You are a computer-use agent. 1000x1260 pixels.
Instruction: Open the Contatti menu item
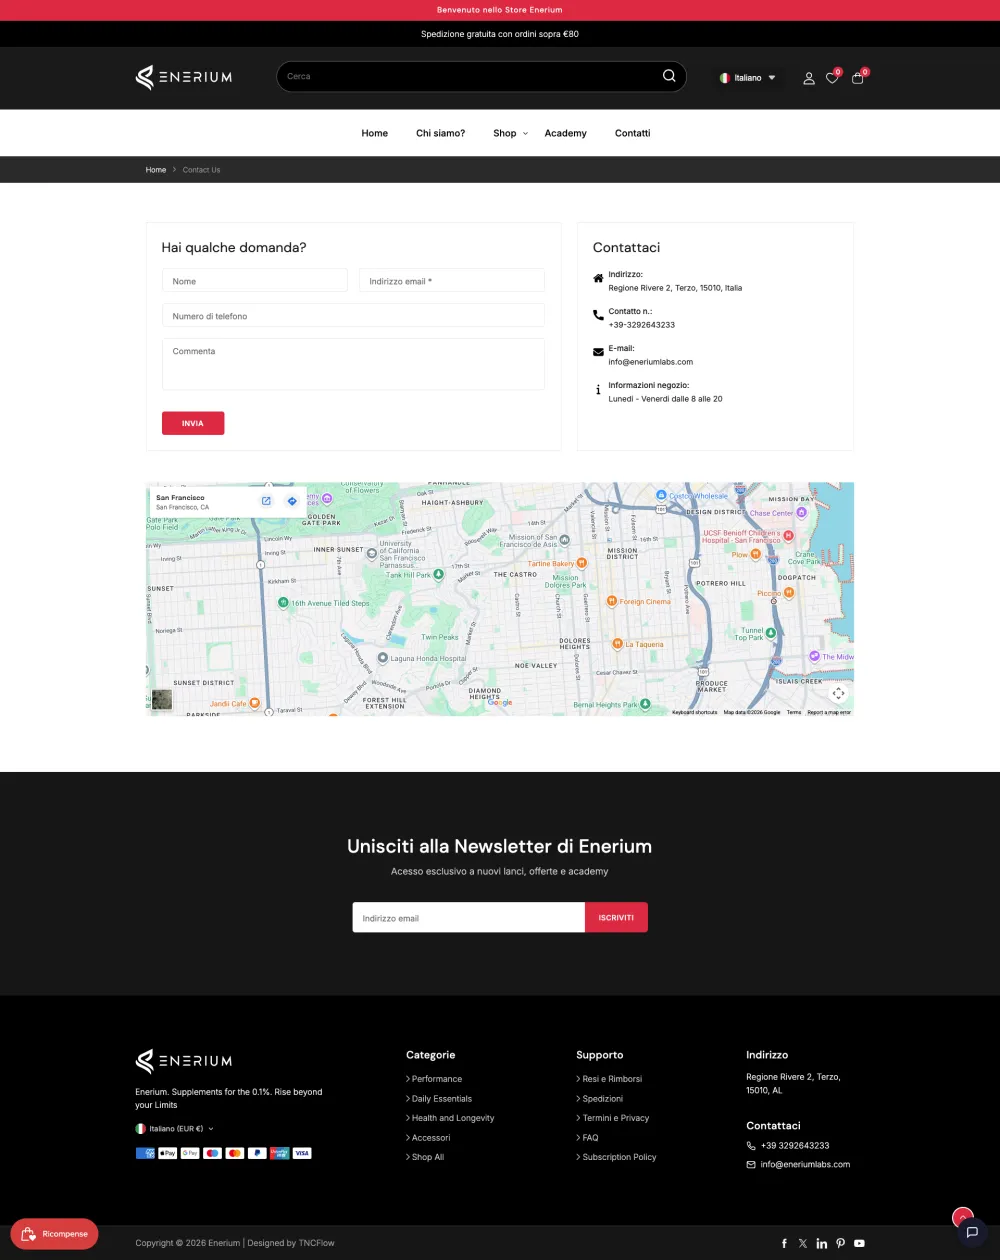tap(633, 133)
